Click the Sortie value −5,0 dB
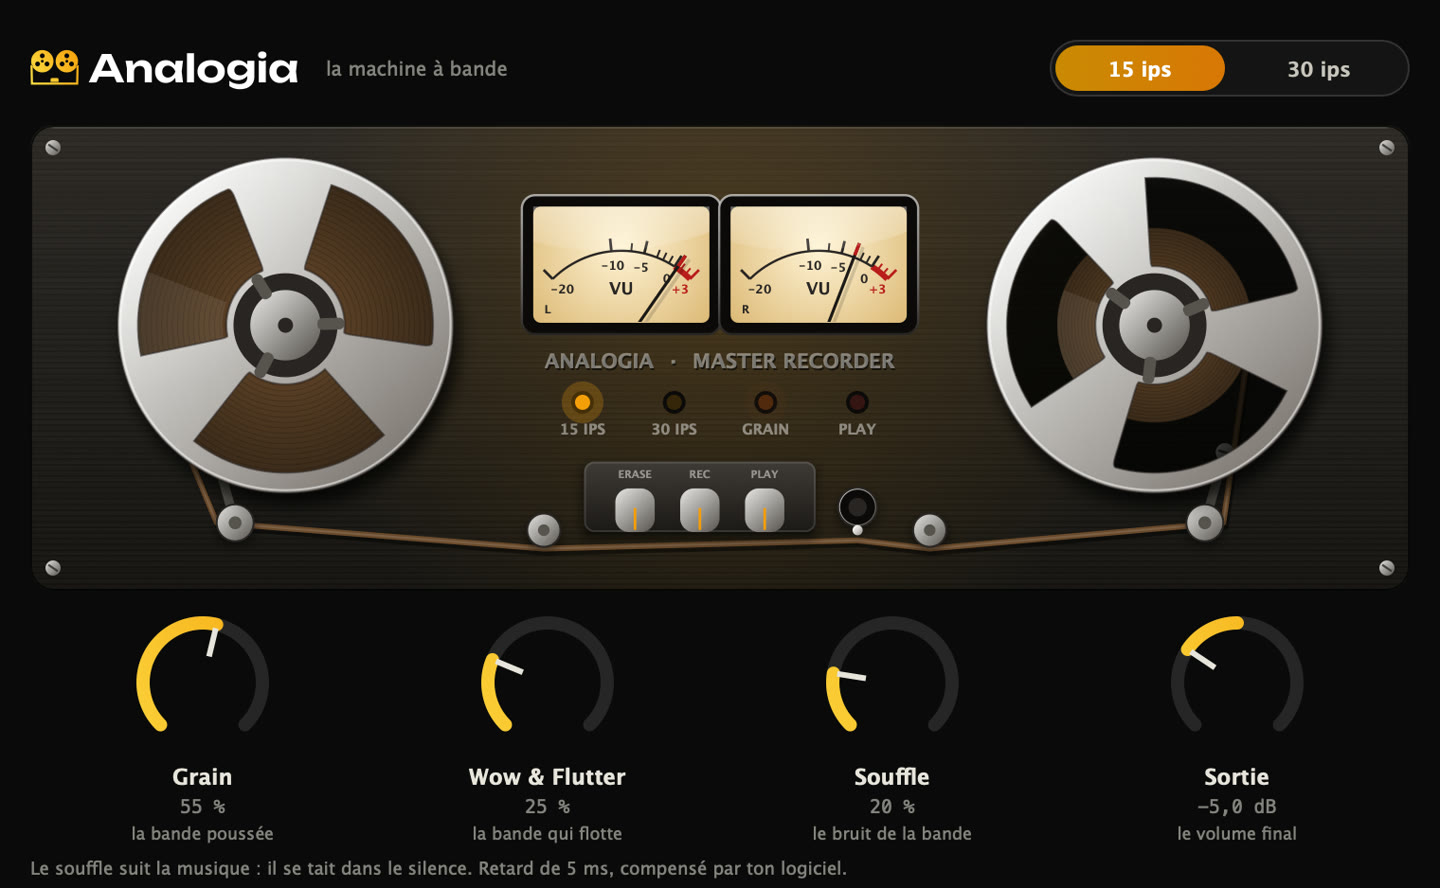Viewport: 1440px width, 888px height. [1237, 806]
